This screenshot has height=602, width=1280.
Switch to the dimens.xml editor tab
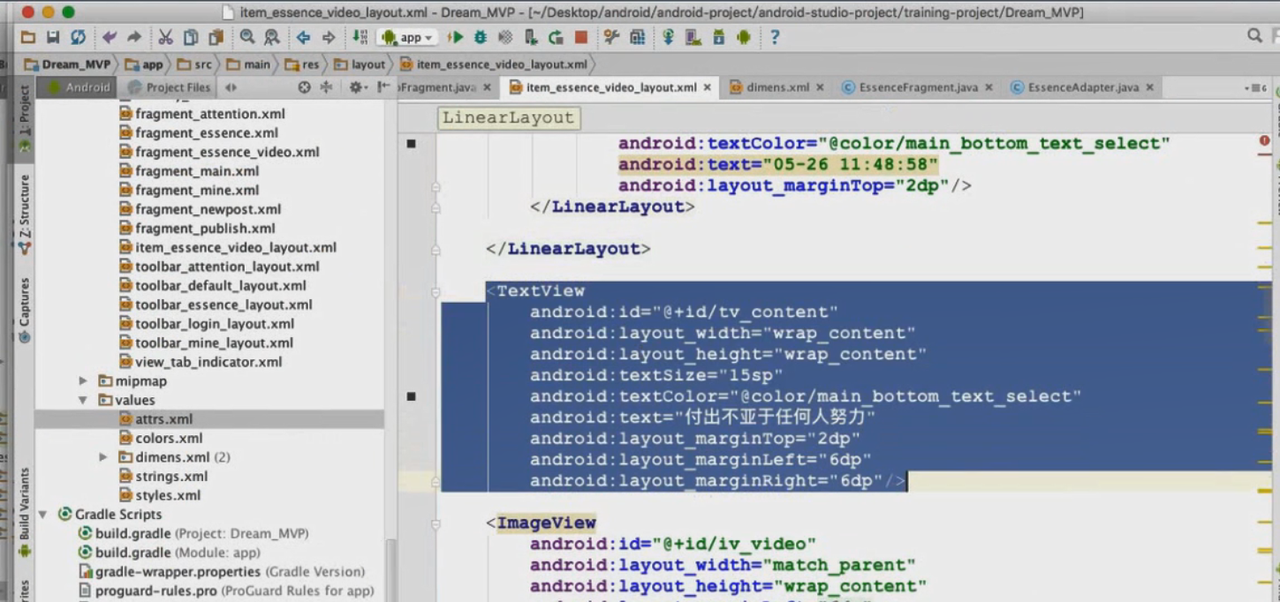pos(777,87)
